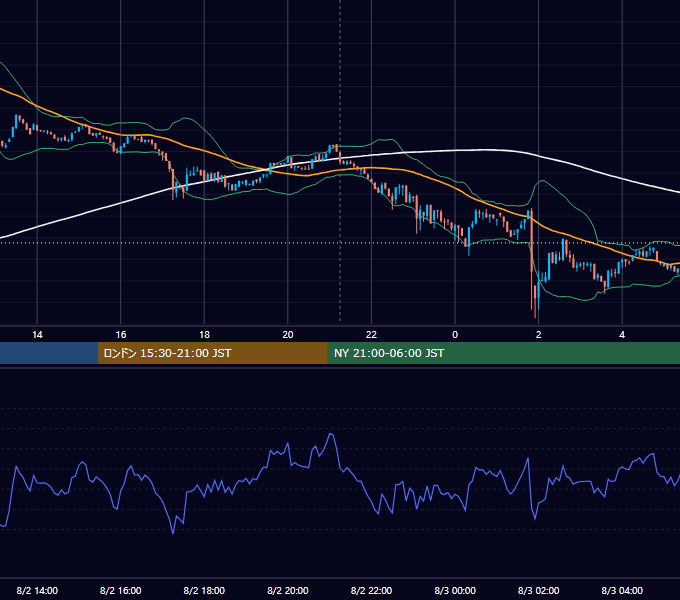Click hour label 14 on price chart axis
Screen dimensions: 680x600
point(37,335)
